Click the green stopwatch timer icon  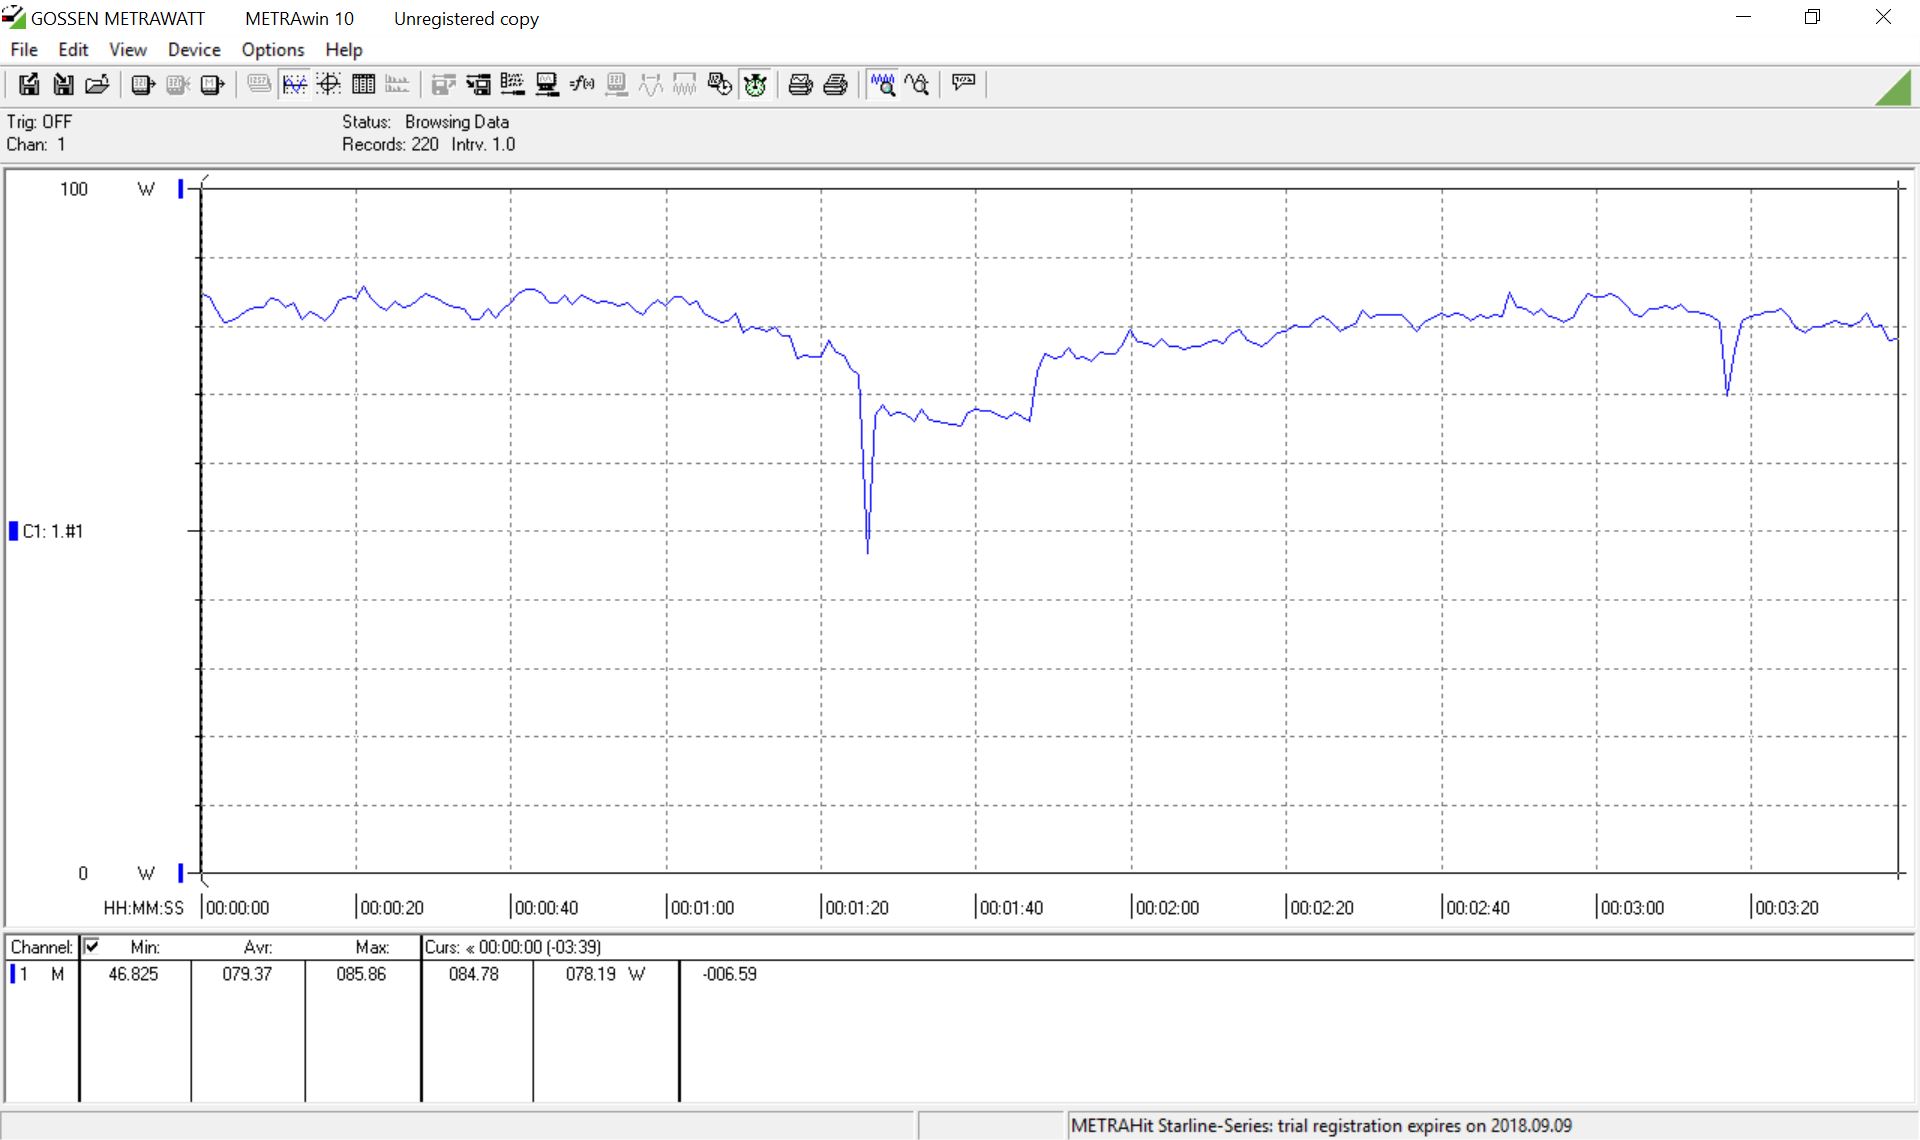(755, 85)
